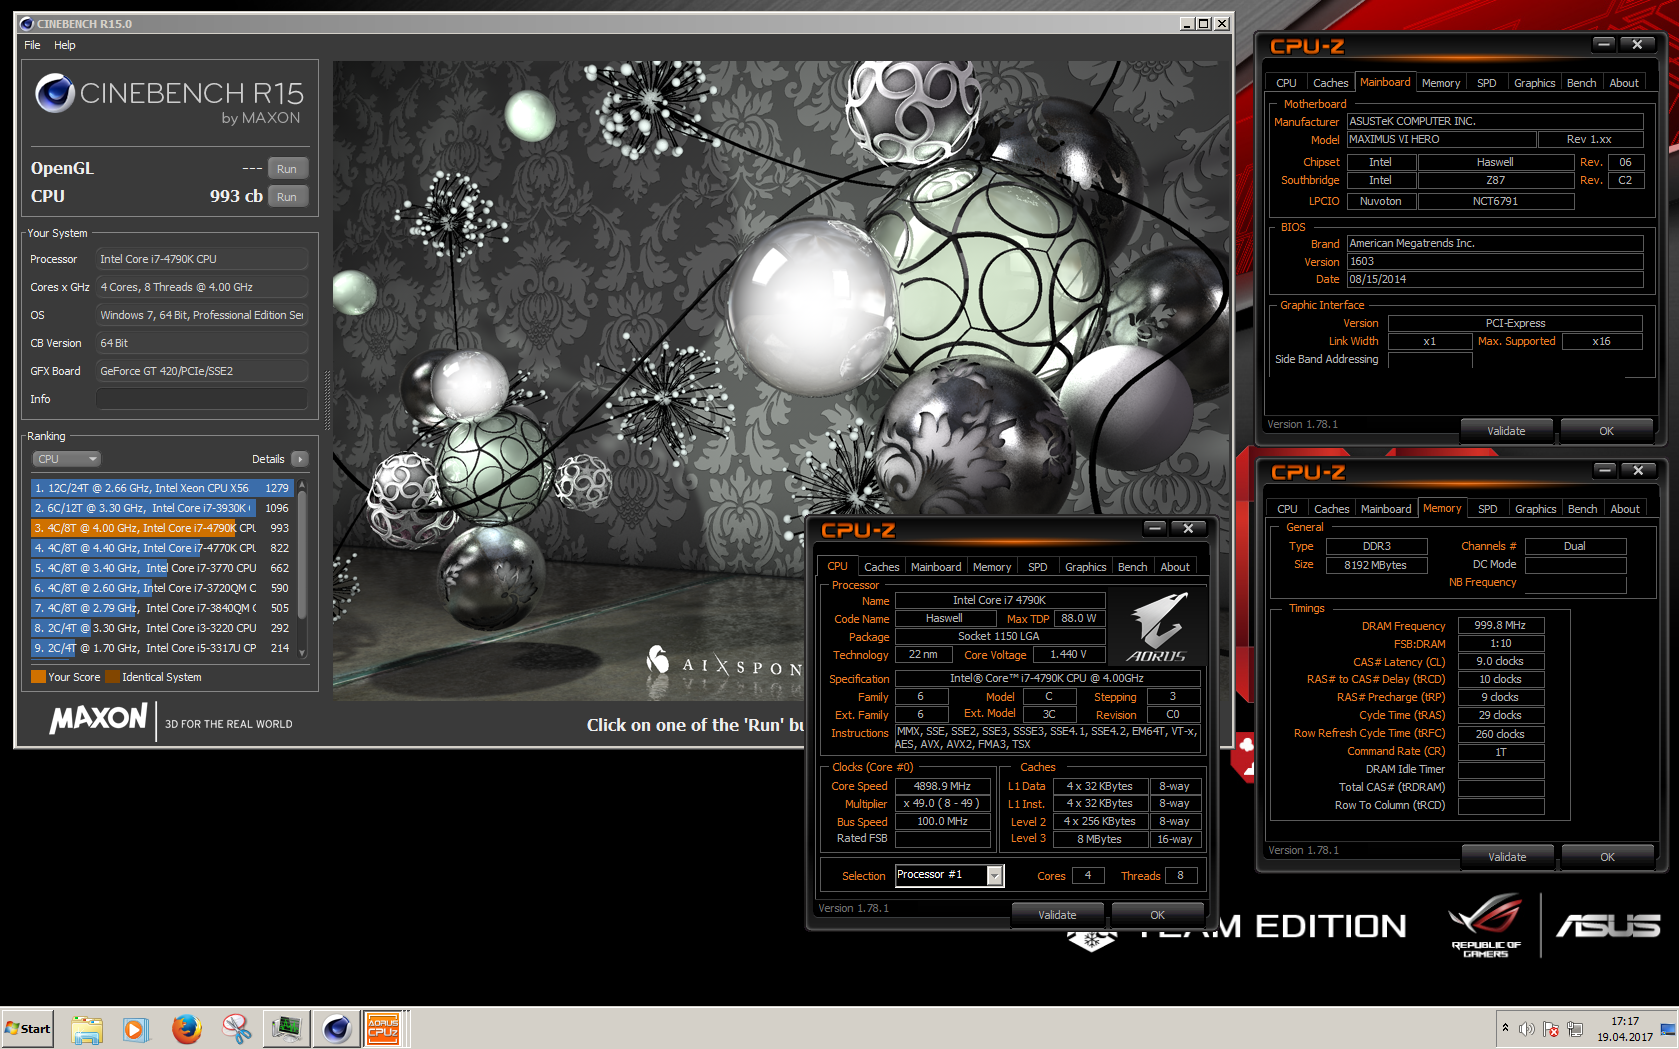The image size is (1679, 1049).
Task: Open the CPU ranking type dropdown
Action: [x=67, y=459]
